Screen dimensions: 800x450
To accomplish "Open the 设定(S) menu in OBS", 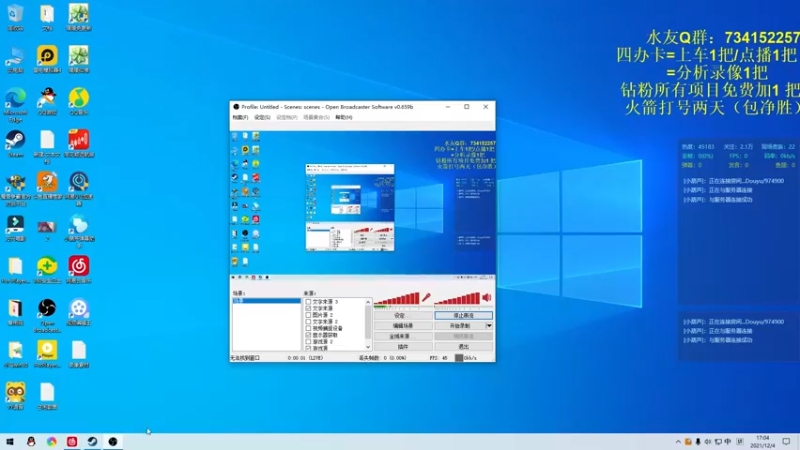I will click(262, 117).
